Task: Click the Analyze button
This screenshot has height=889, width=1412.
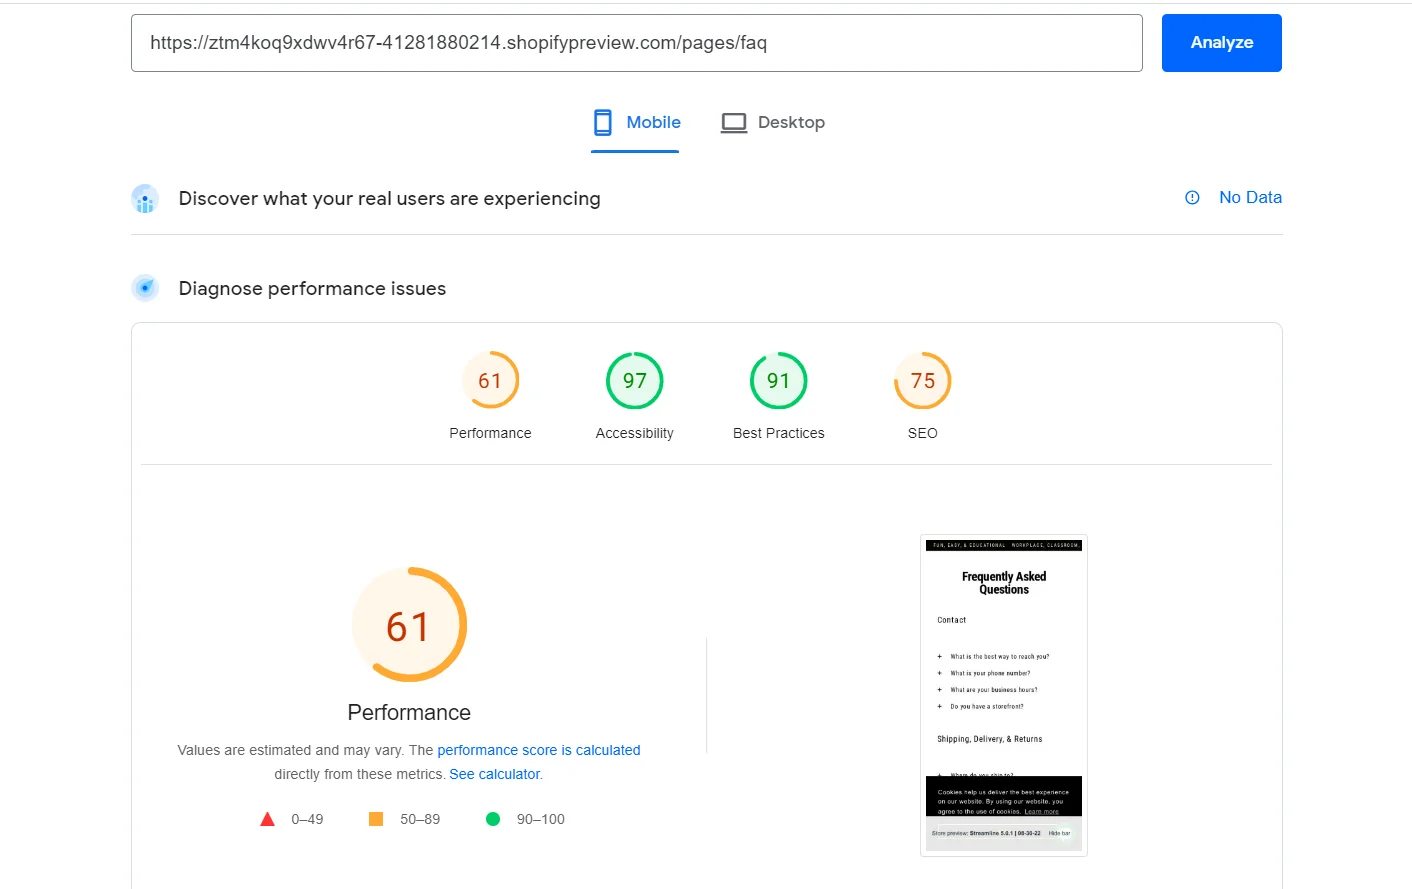Action: coord(1221,43)
